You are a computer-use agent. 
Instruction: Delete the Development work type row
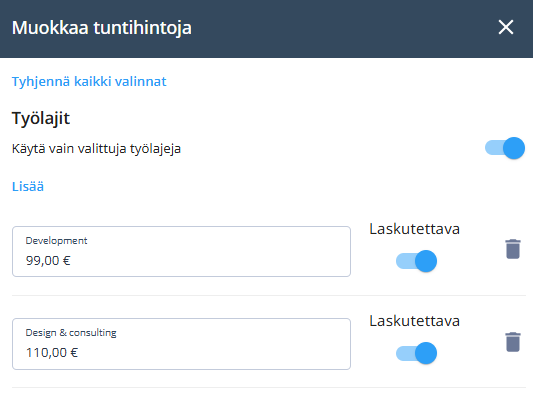tap(513, 249)
